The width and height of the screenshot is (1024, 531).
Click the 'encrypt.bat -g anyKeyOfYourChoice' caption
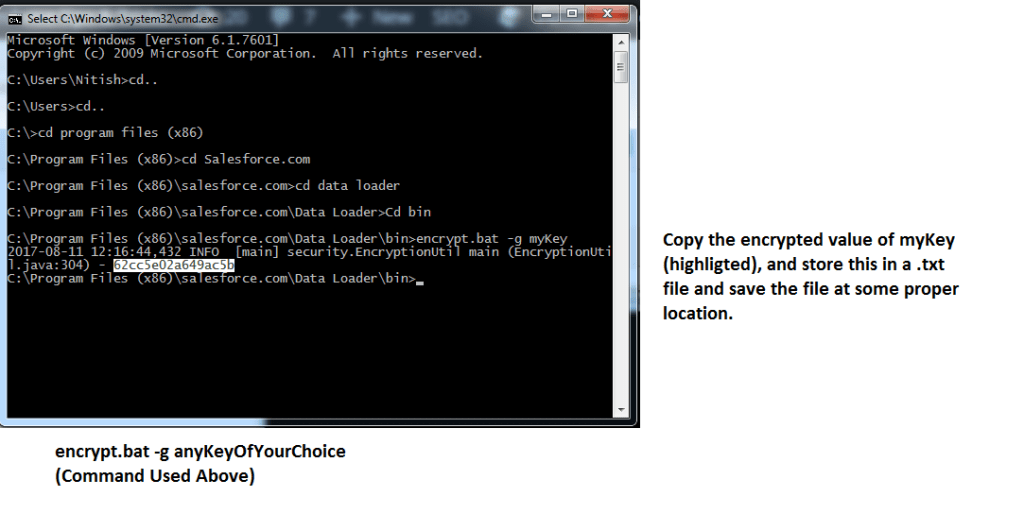pos(200,452)
